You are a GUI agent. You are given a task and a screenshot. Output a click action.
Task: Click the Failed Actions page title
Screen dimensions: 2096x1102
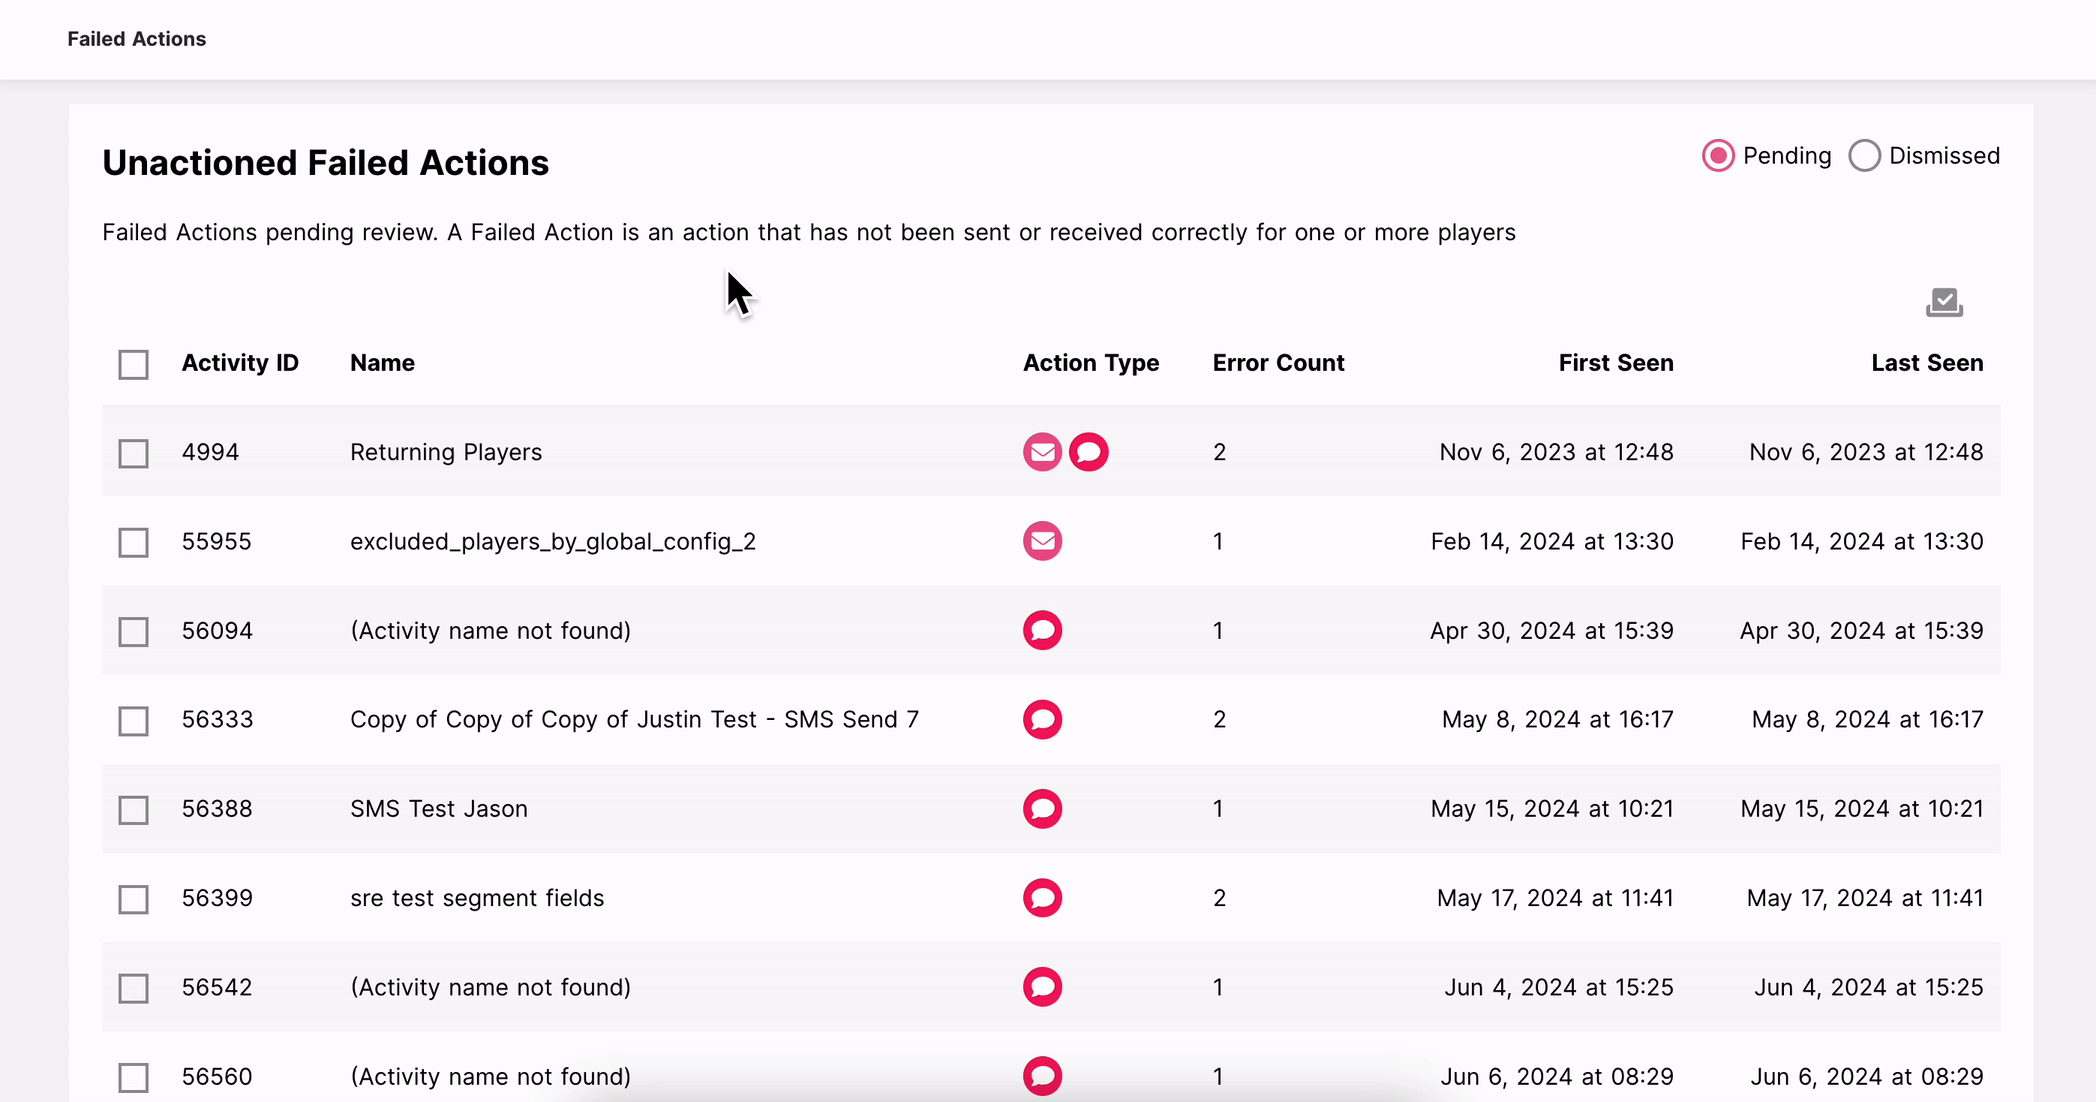(x=137, y=39)
